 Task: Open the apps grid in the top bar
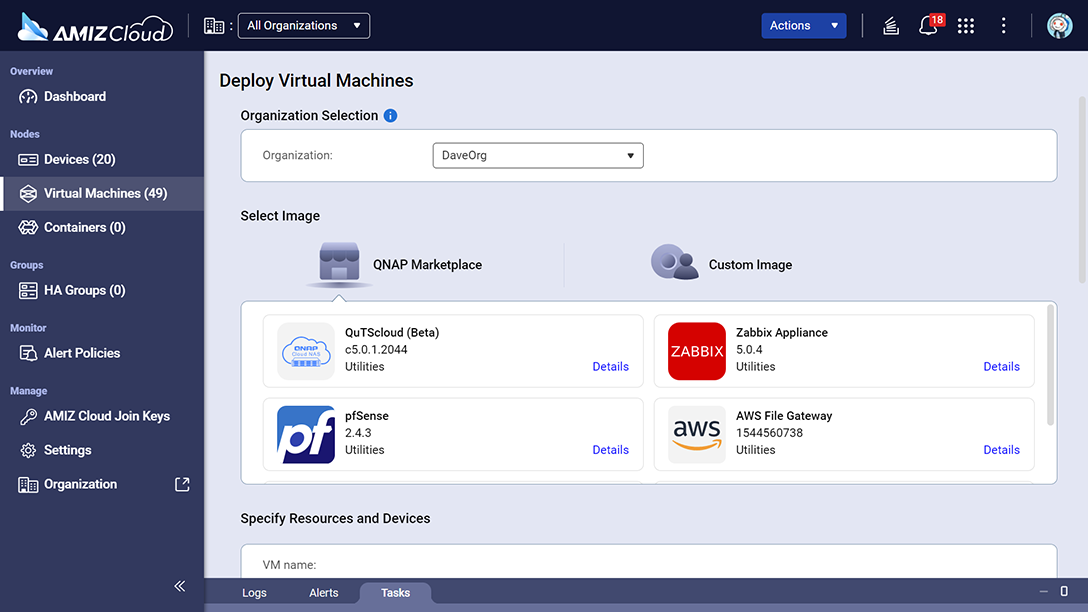(965, 25)
